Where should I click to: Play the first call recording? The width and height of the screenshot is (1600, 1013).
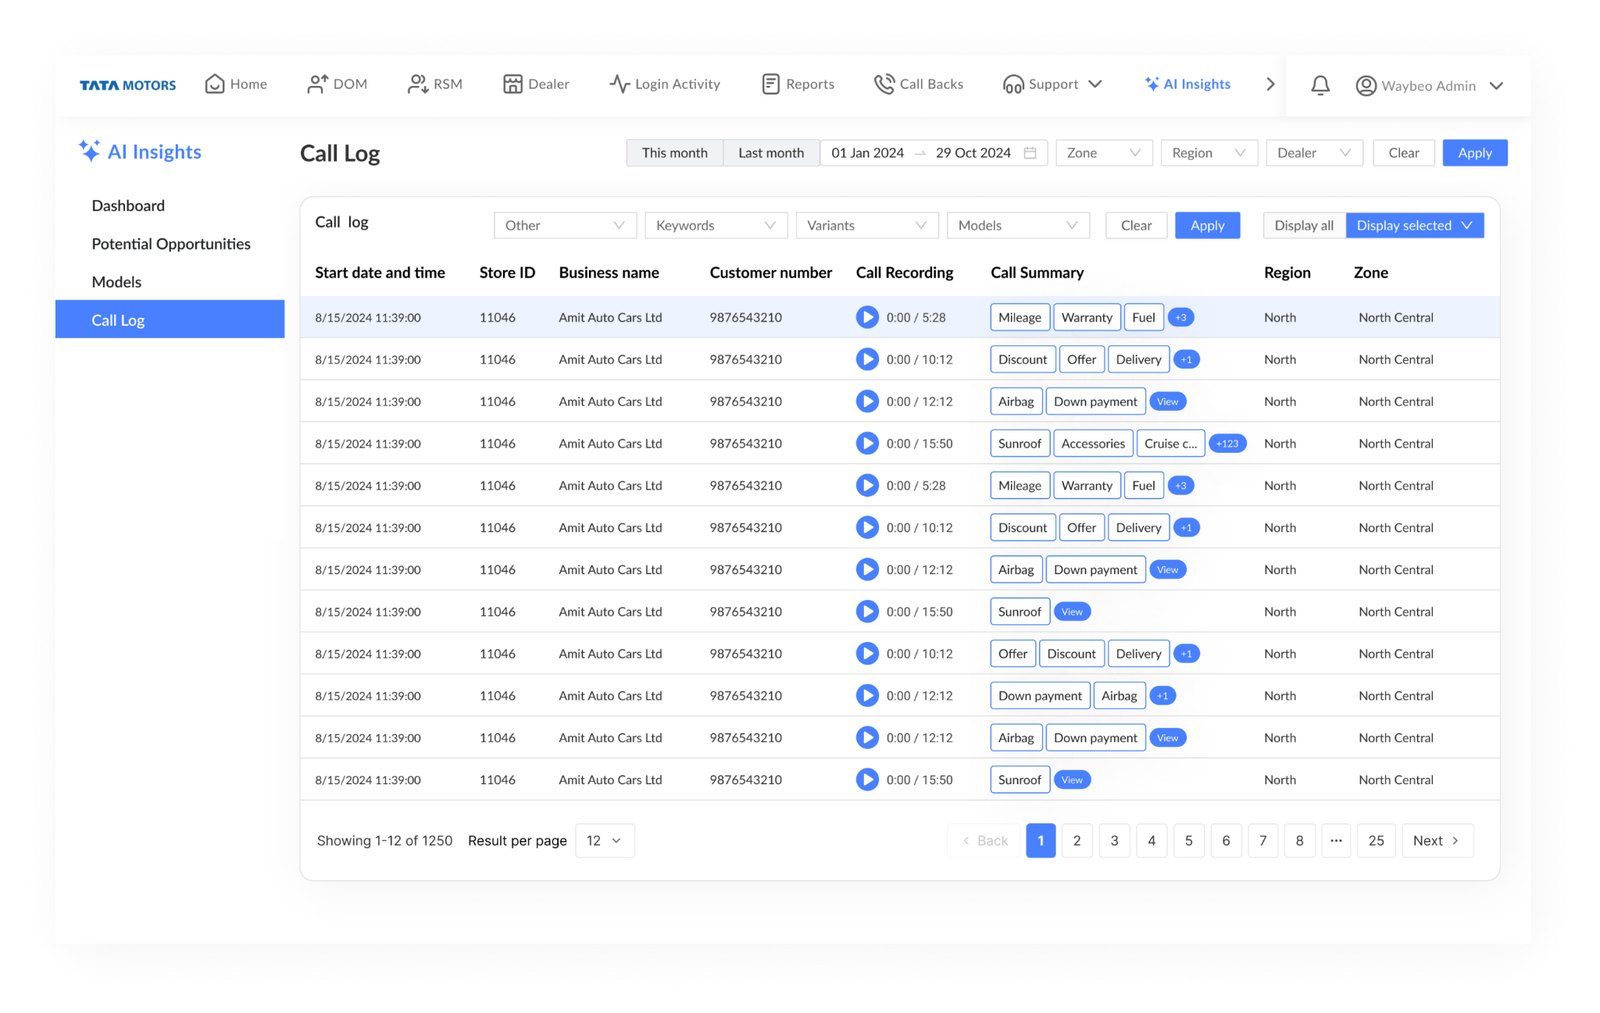[x=867, y=317]
